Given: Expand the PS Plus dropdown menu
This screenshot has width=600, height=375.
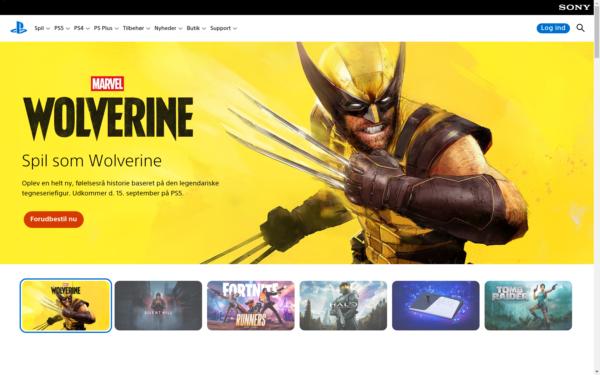Looking at the screenshot, I should pyautogui.click(x=106, y=28).
